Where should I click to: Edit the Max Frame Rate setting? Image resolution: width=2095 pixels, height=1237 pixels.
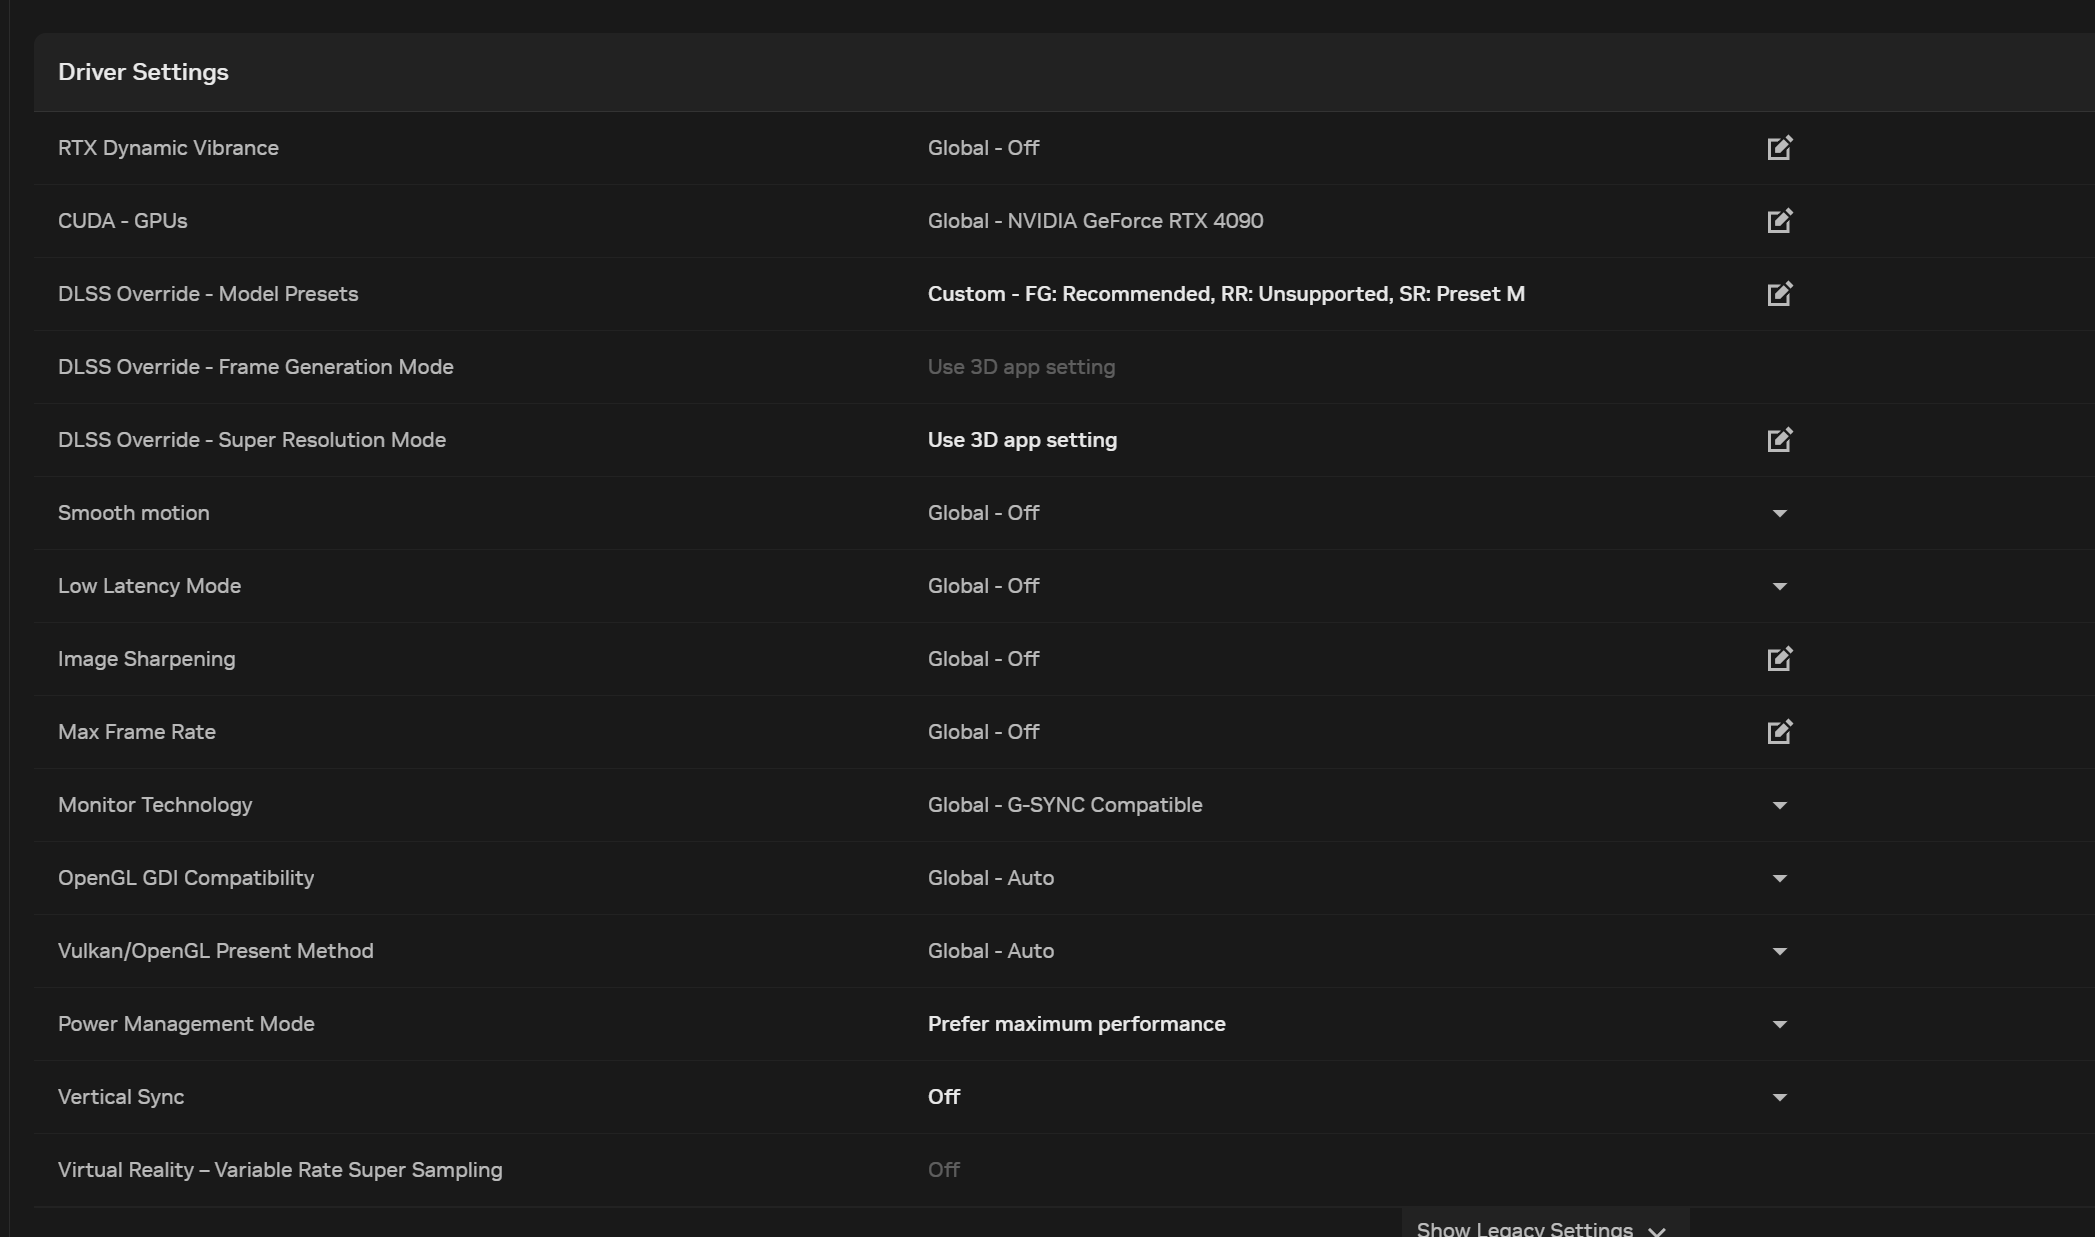point(1779,732)
